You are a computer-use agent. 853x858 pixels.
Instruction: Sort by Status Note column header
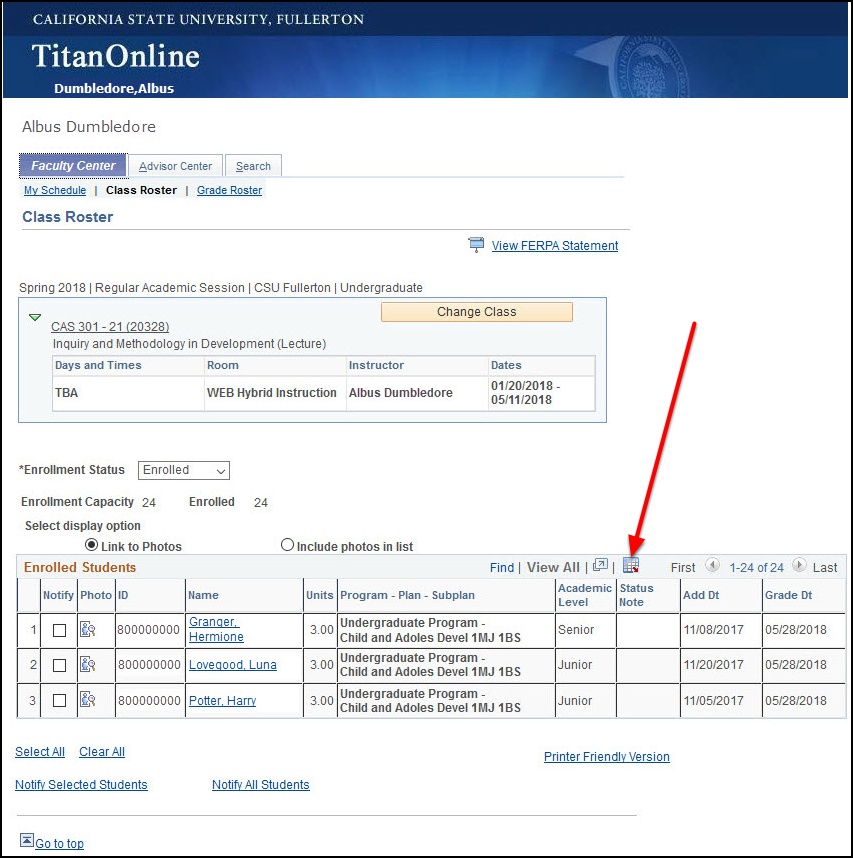pos(636,595)
